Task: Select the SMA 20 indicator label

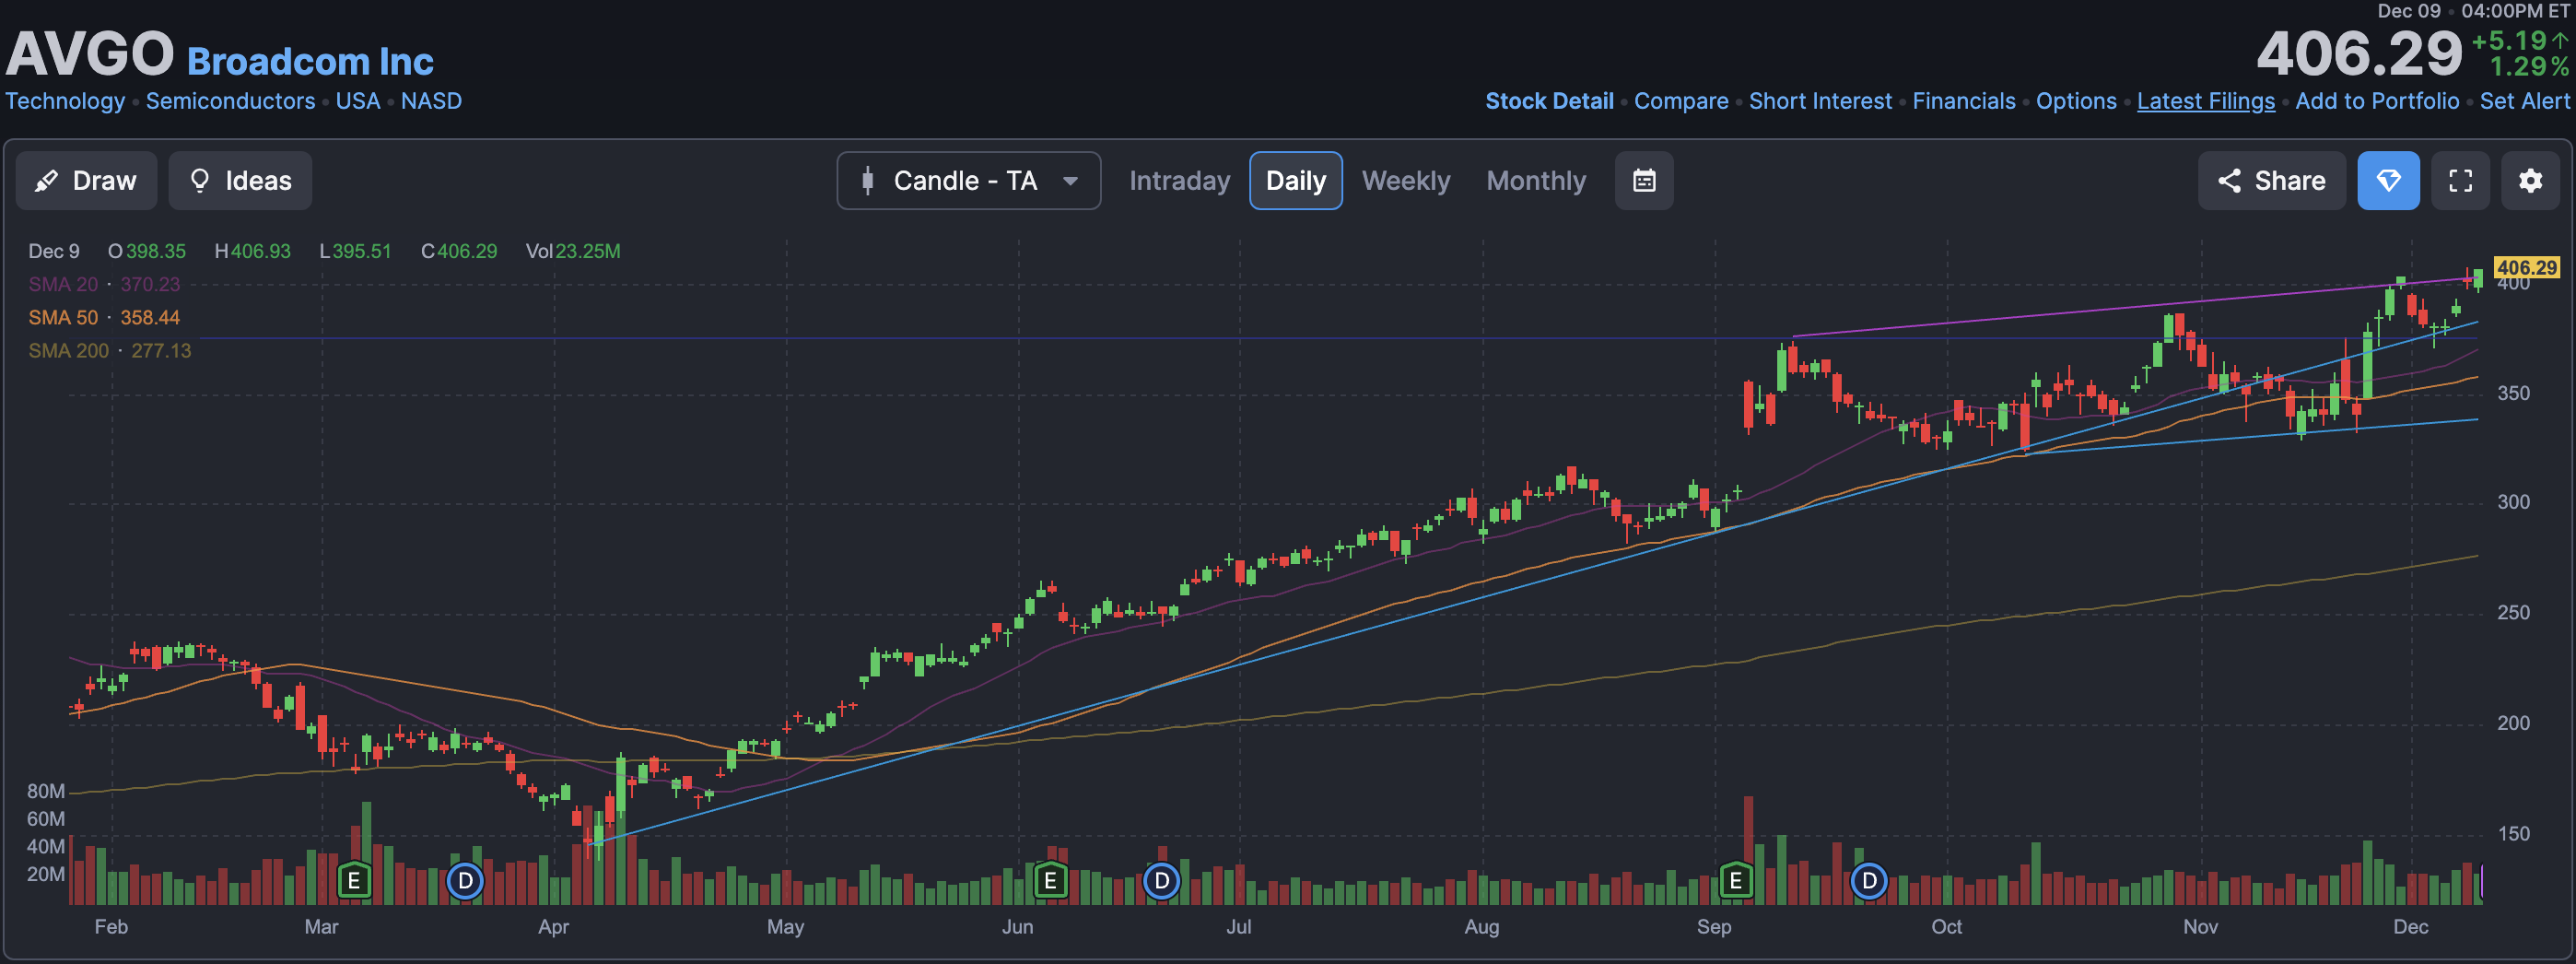Action: pos(63,284)
